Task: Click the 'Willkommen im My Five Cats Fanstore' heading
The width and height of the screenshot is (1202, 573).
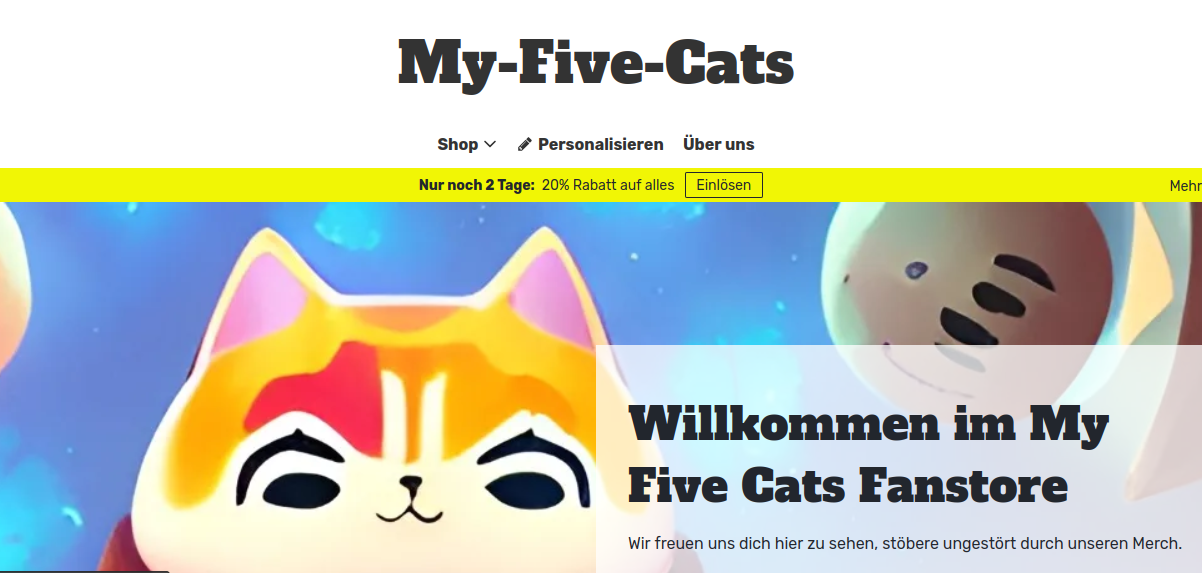Action: [868, 456]
